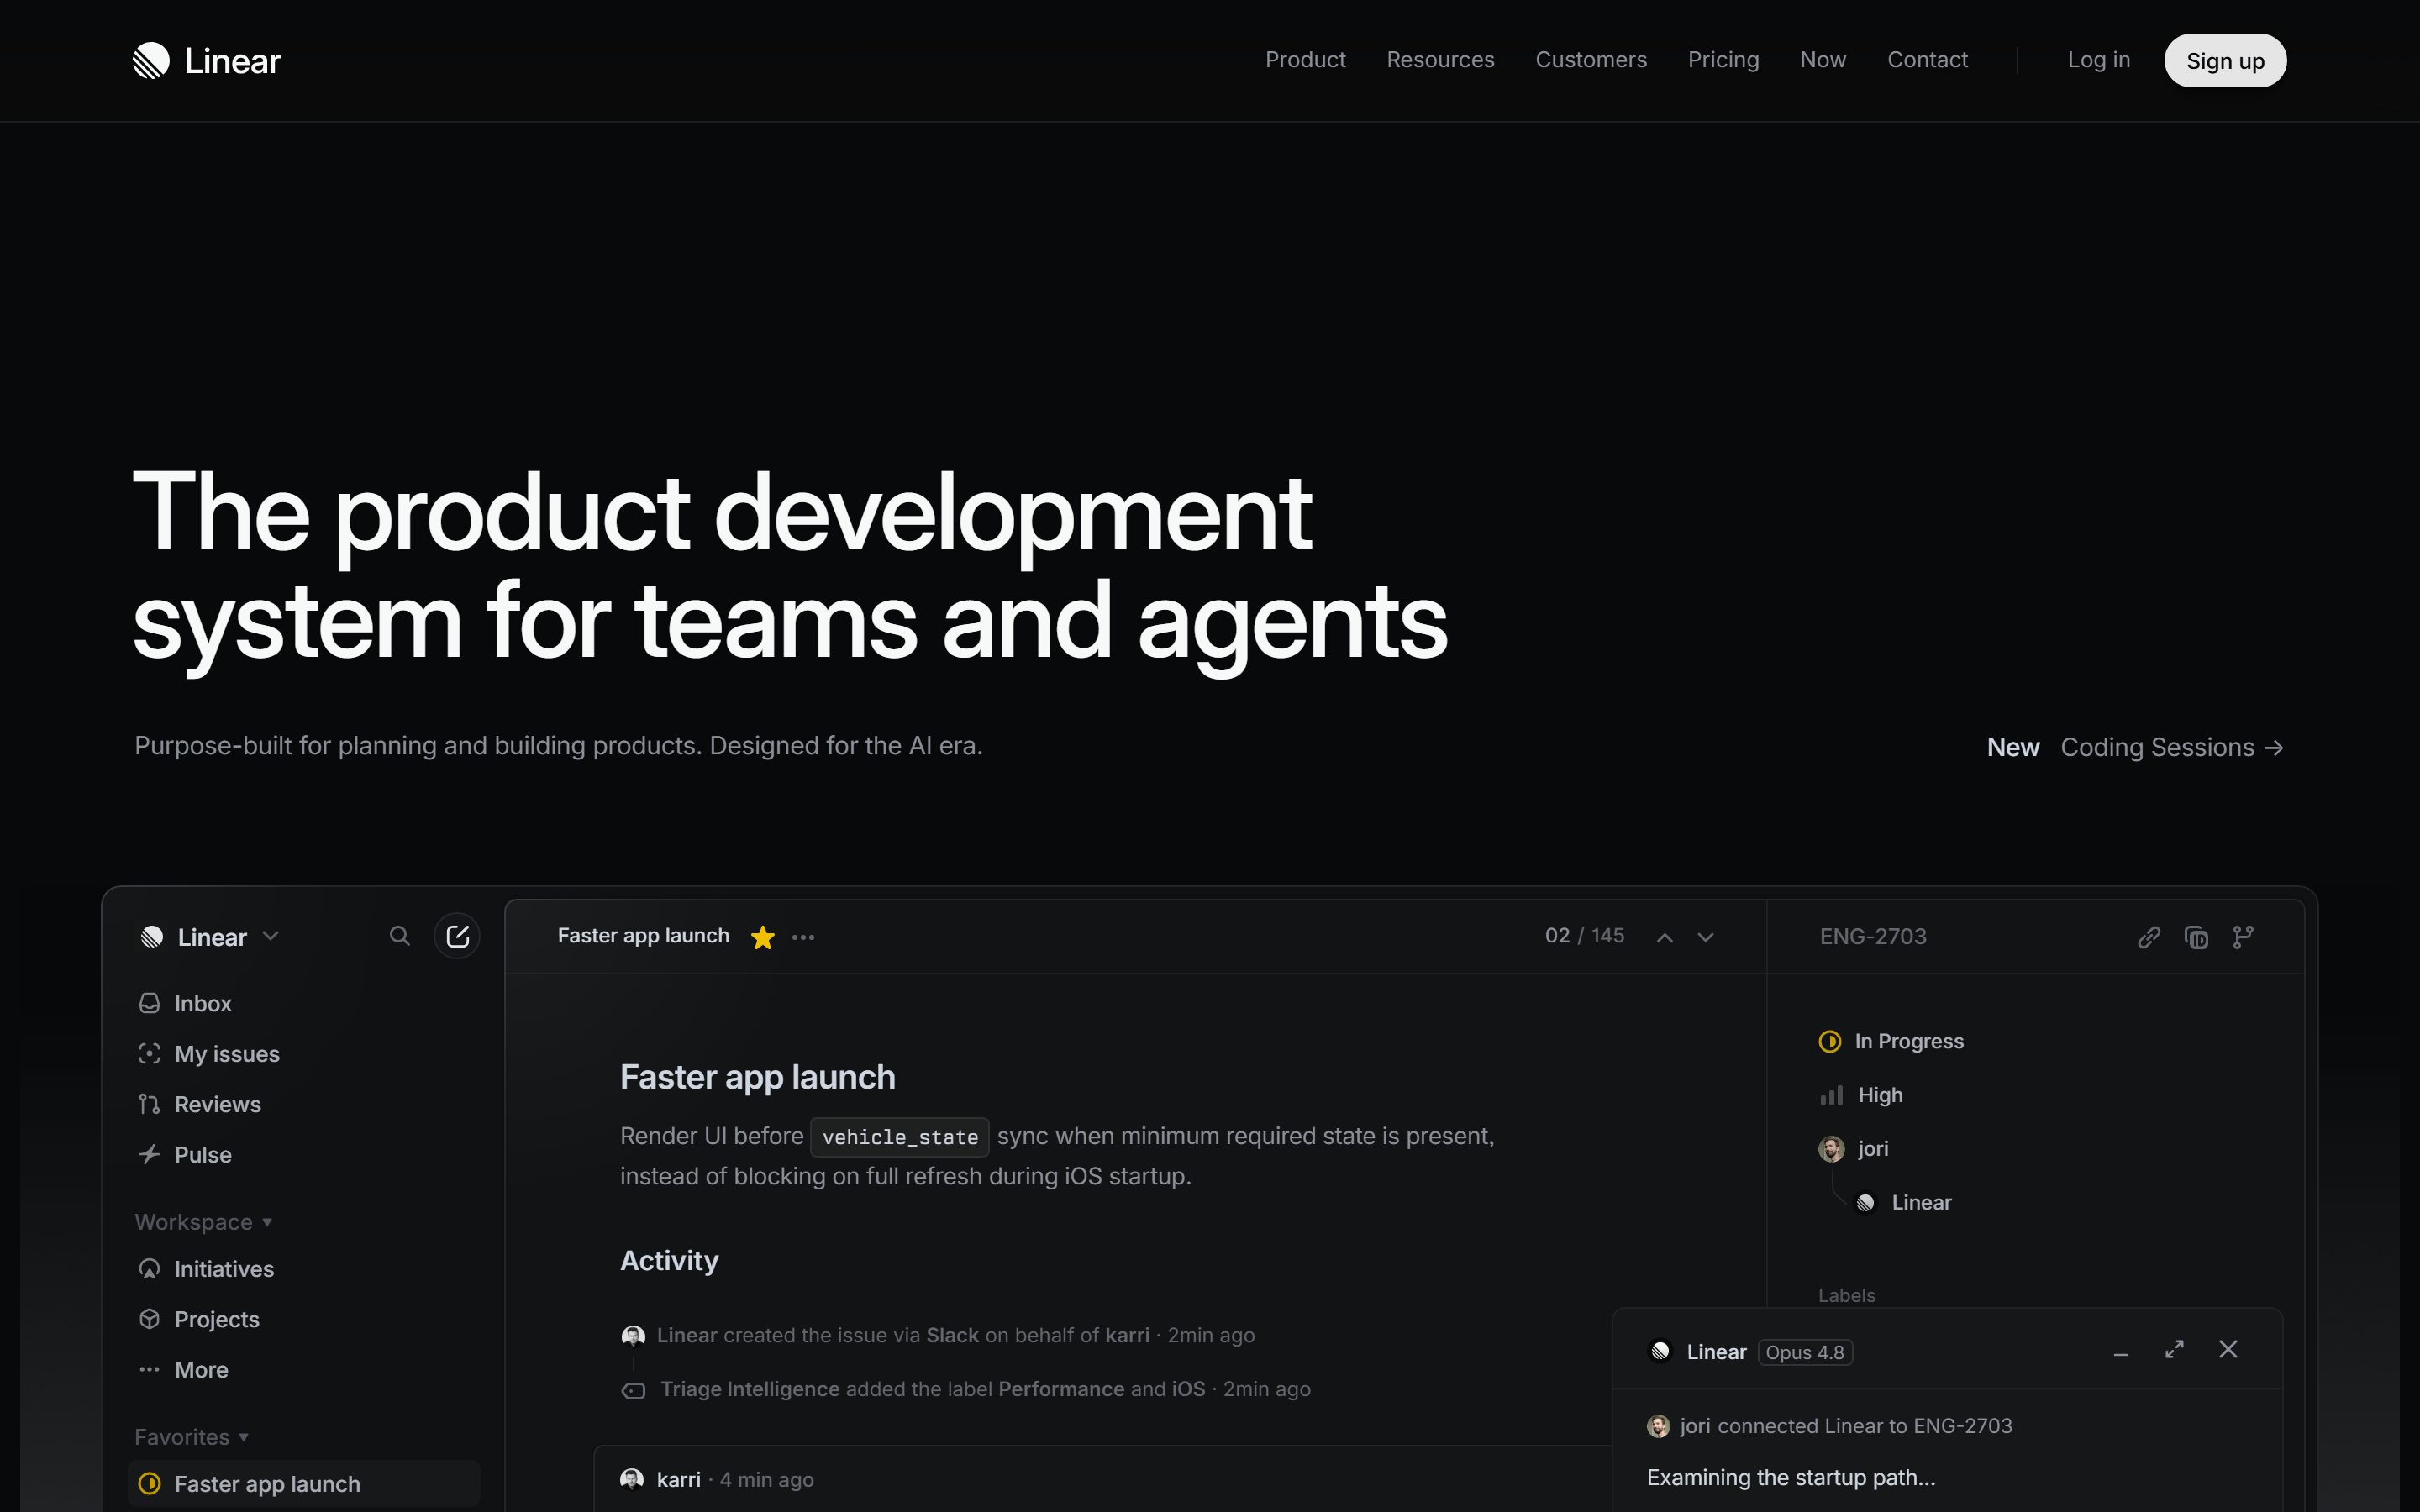Viewport: 2420px width, 1512px height.
Task: Click karri's avatar on the comment
Action: [632, 1479]
